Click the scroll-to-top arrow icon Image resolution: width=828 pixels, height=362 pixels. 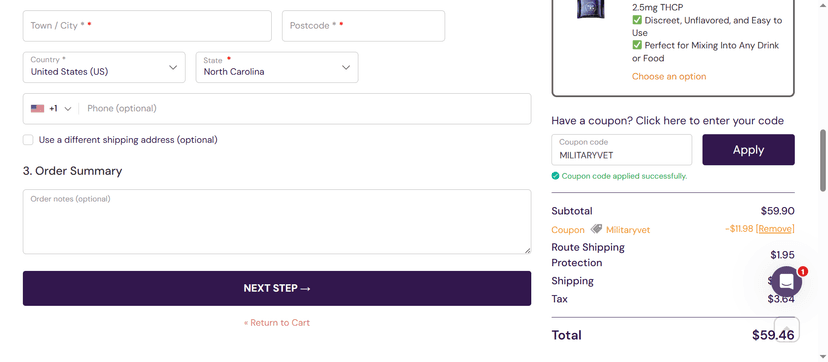point(787,330)
